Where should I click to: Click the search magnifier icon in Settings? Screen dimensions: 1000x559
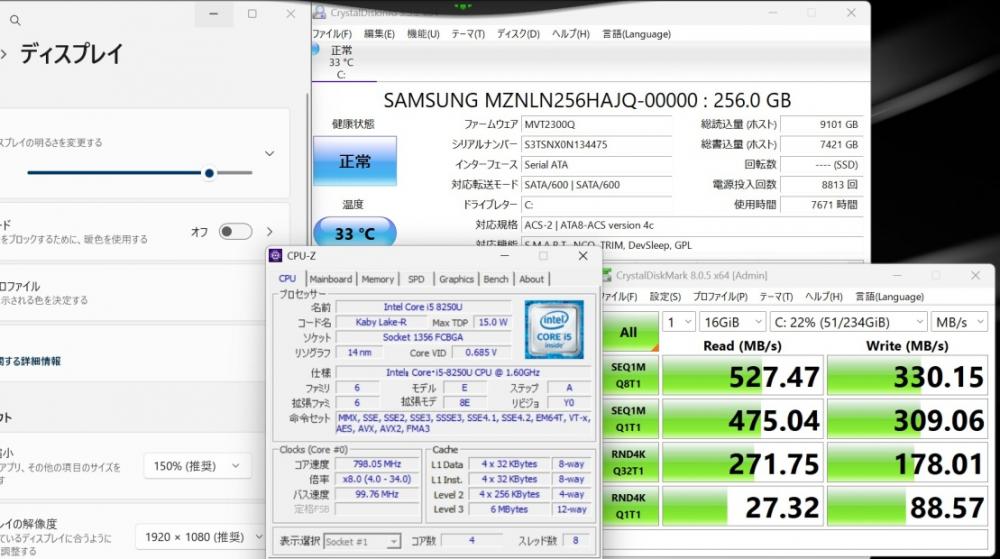tap(15, 20)
